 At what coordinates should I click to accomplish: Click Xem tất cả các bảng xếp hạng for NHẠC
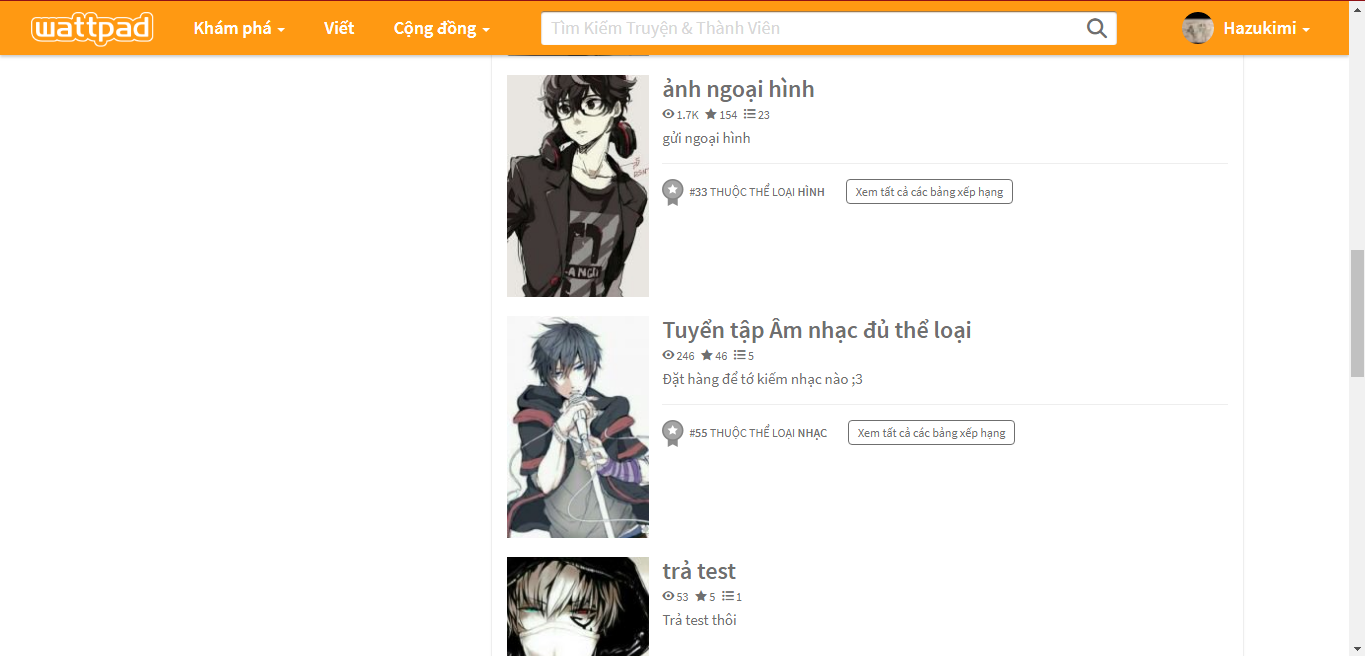click(x=931, y=433)
